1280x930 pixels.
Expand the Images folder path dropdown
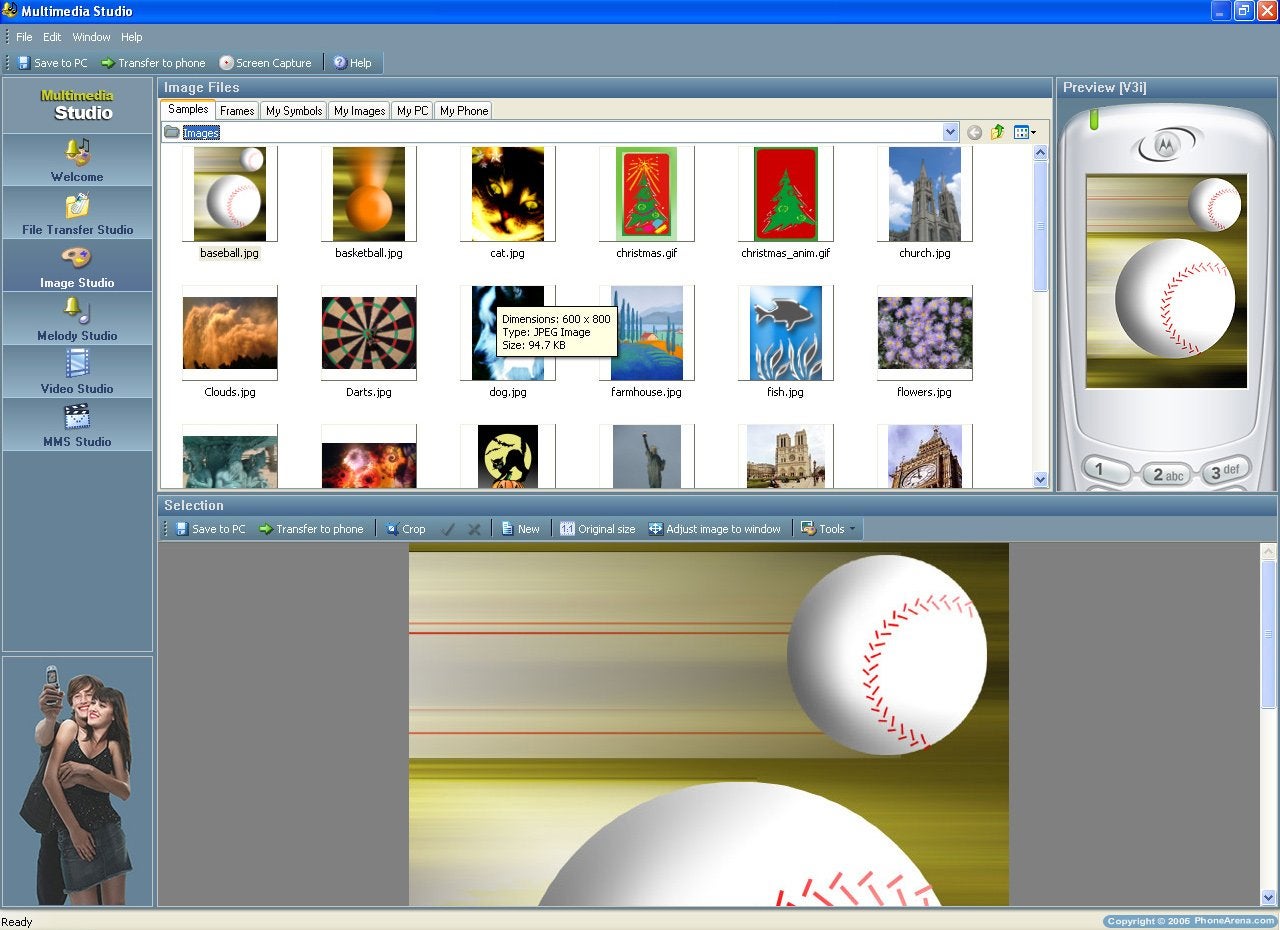(x=950, y=132)
